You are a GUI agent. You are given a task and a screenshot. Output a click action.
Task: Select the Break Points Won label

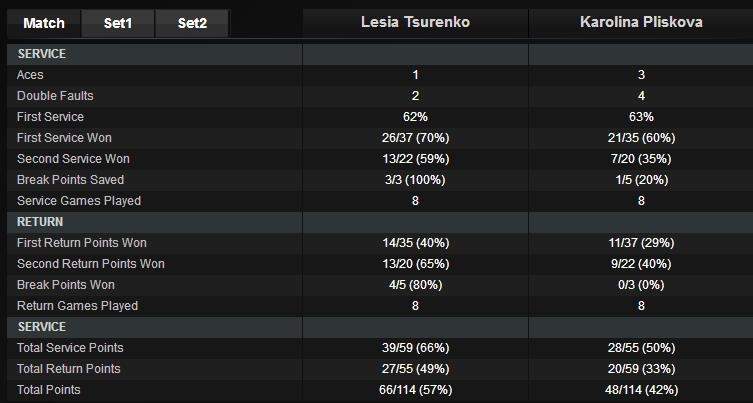tap(62, 285)
